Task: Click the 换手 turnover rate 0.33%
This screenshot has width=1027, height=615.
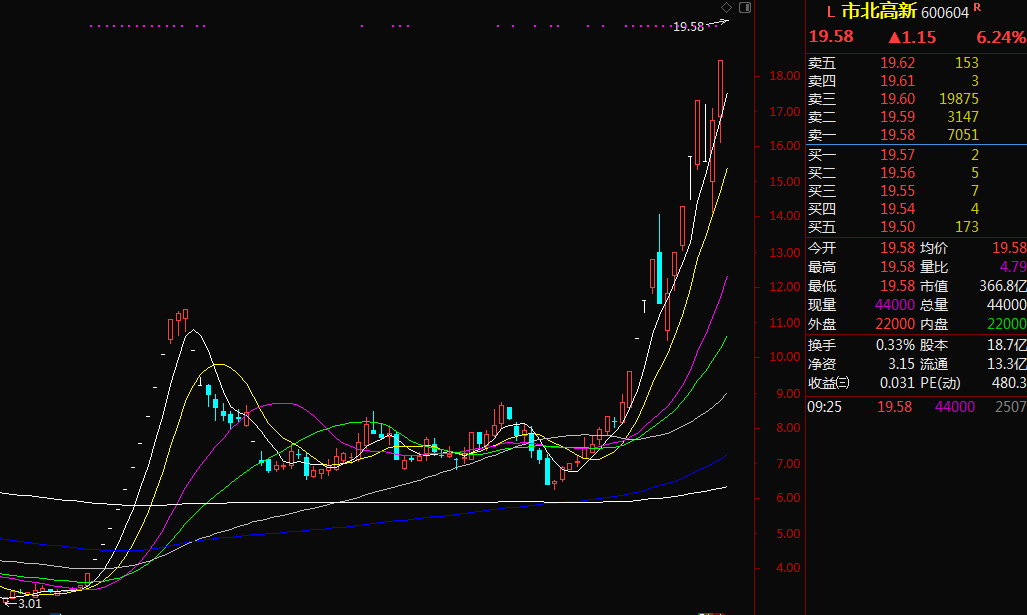Action: coord(895,345)
